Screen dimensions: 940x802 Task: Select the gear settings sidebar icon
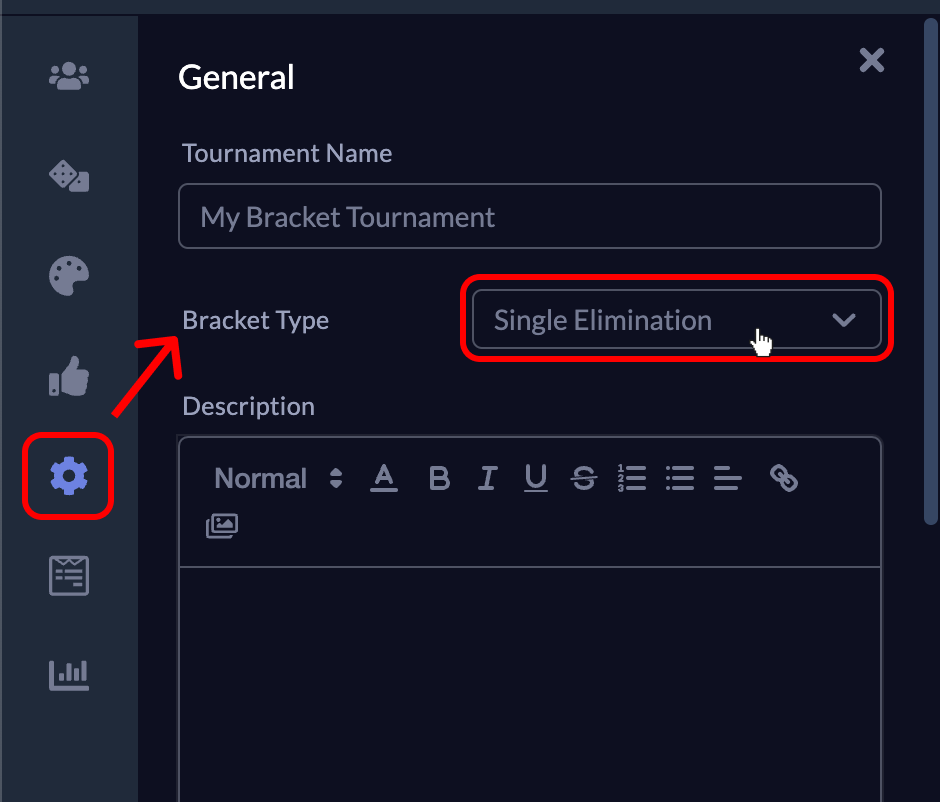click(x=69, y=476)
